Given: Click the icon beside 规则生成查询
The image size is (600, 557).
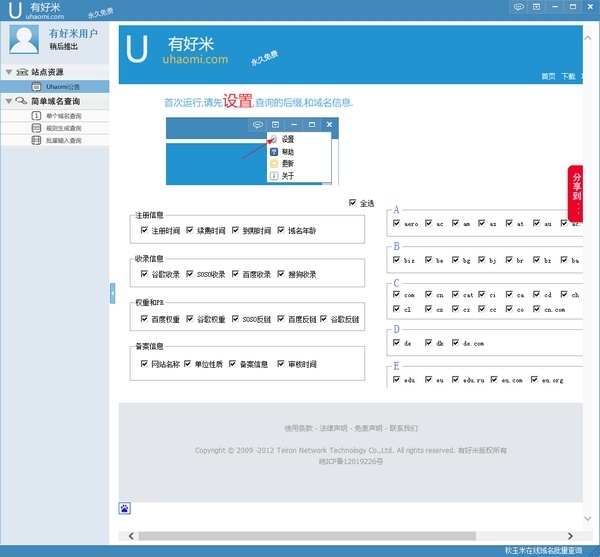Looking at the screenshot, I should click(36, 128).
